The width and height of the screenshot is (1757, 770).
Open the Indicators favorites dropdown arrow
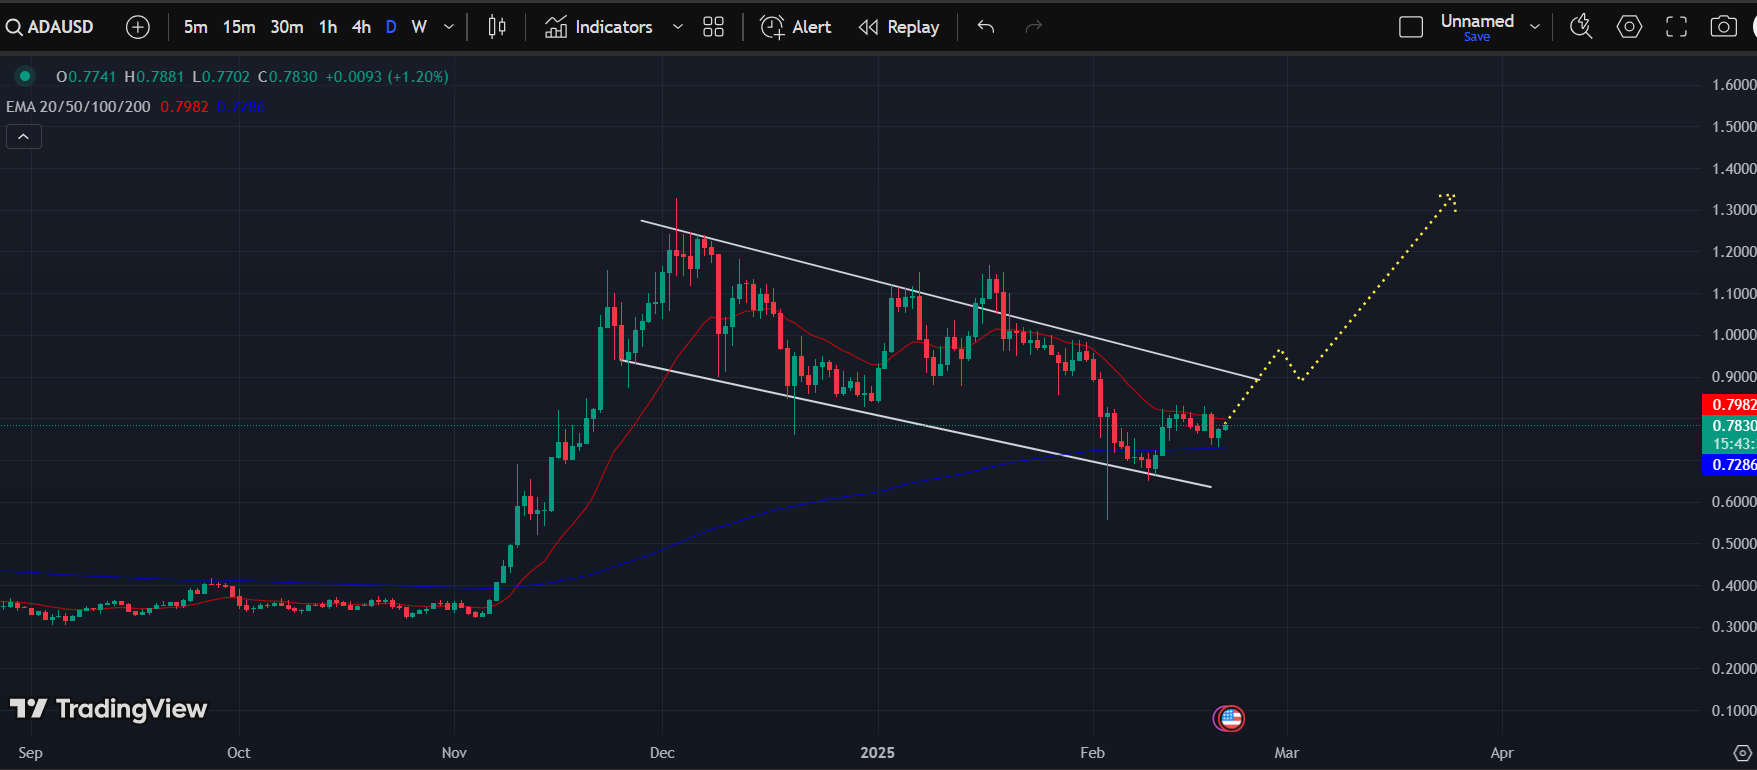677,27
